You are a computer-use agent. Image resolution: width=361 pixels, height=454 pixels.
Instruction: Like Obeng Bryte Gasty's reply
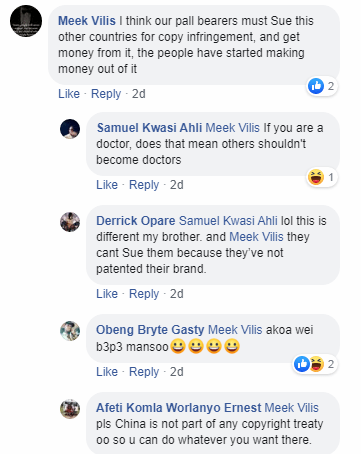107,372
